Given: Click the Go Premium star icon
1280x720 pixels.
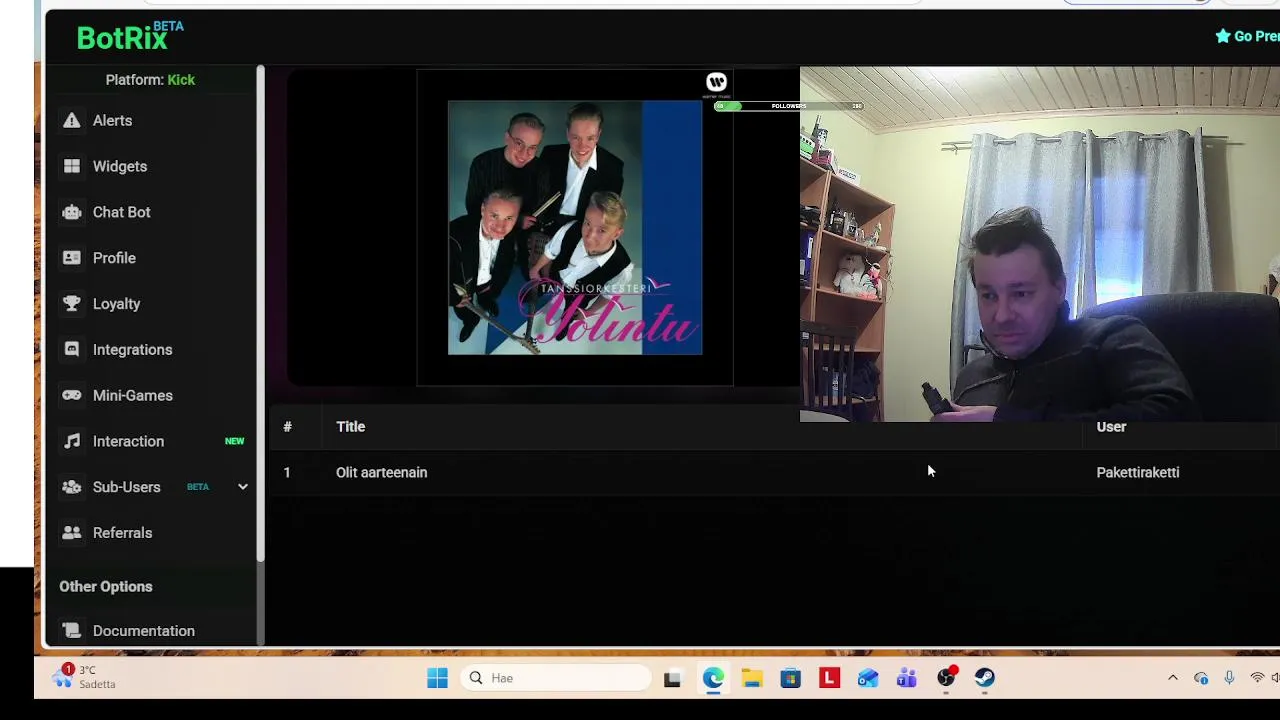Looking at the screenshot, I should point(1222,36).
